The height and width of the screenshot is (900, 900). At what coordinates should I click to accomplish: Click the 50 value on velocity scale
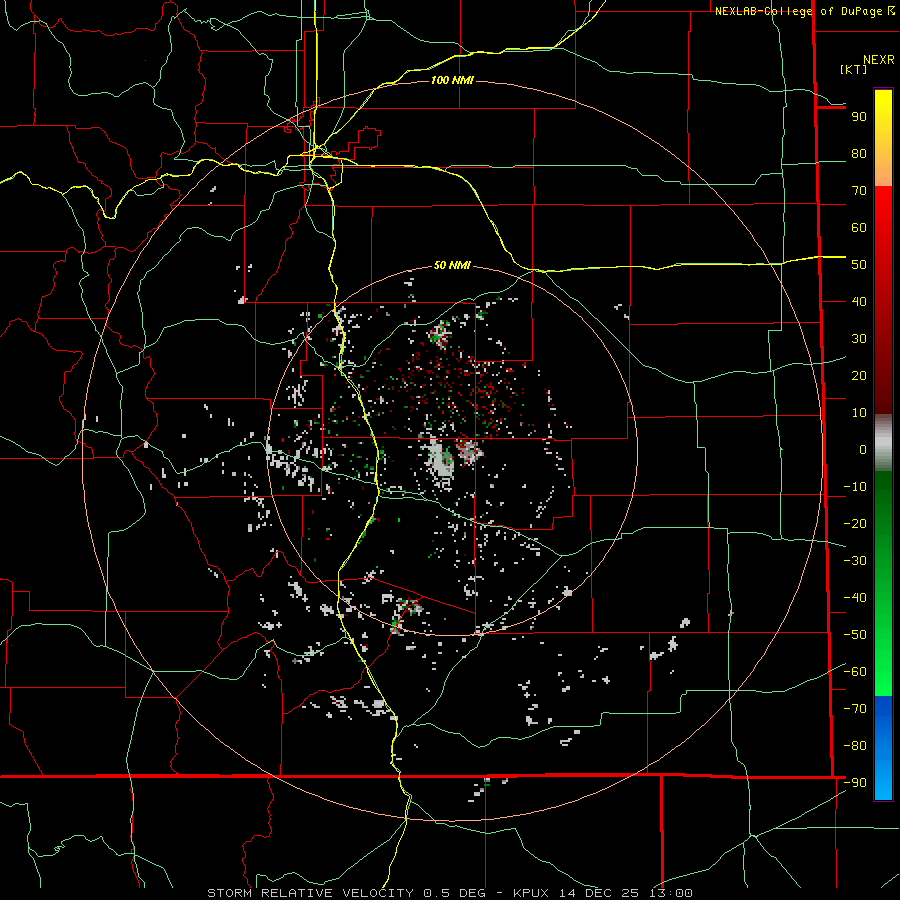tap(859, 265)
